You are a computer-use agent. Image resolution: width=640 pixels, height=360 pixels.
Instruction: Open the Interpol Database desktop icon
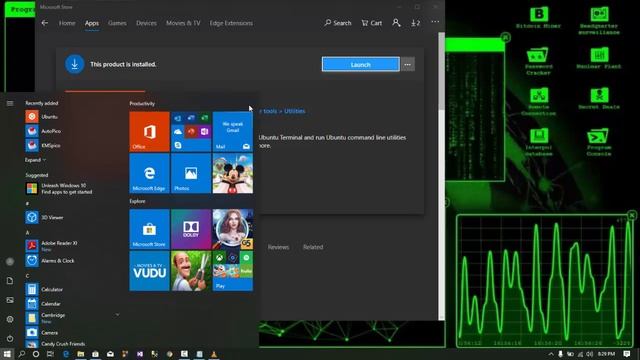click(538, 142)
